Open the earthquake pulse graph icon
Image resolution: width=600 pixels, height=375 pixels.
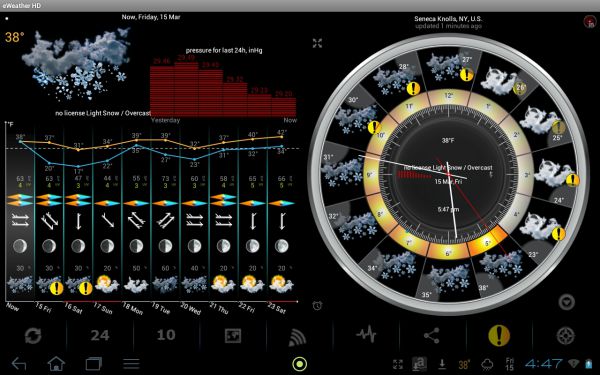[366, 335]
